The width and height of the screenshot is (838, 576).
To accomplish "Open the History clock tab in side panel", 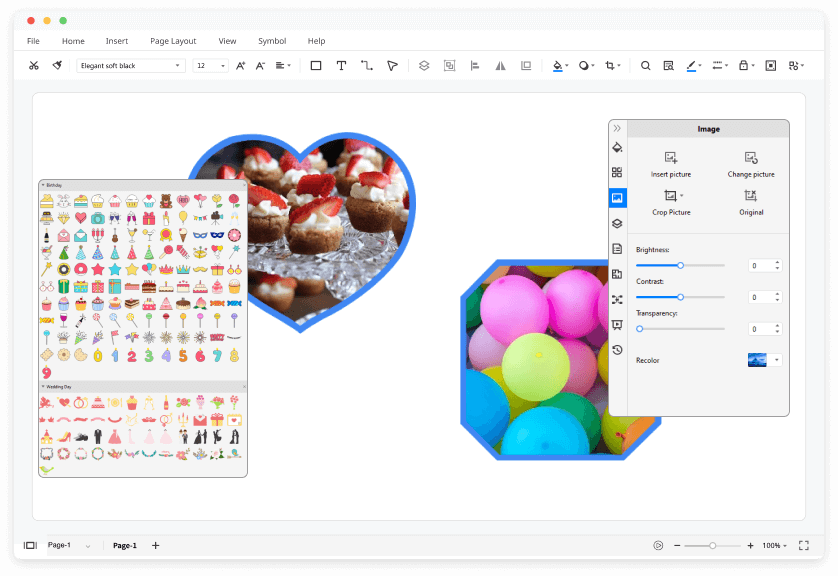I will pos(617,350).
